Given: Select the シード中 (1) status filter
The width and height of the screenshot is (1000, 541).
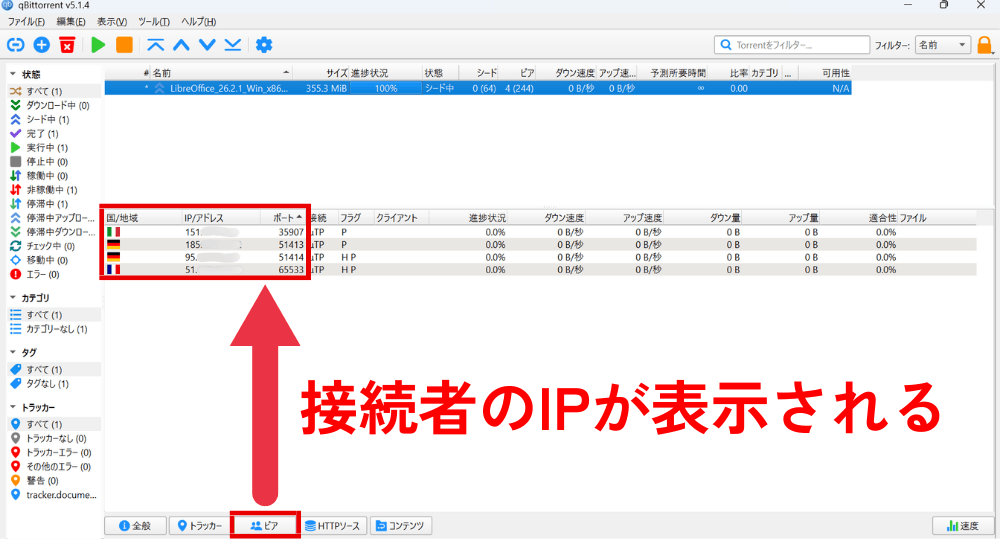Looking at the screenshot, I should [x=47, y=120].
